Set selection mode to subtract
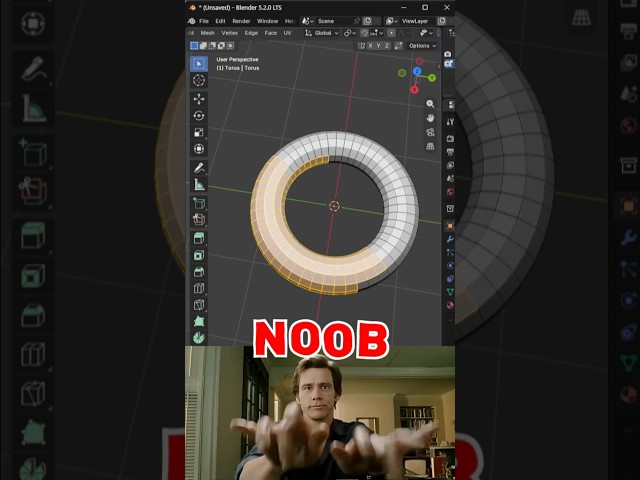The width and height of the screenshot is (640, 480). [212, 46]
